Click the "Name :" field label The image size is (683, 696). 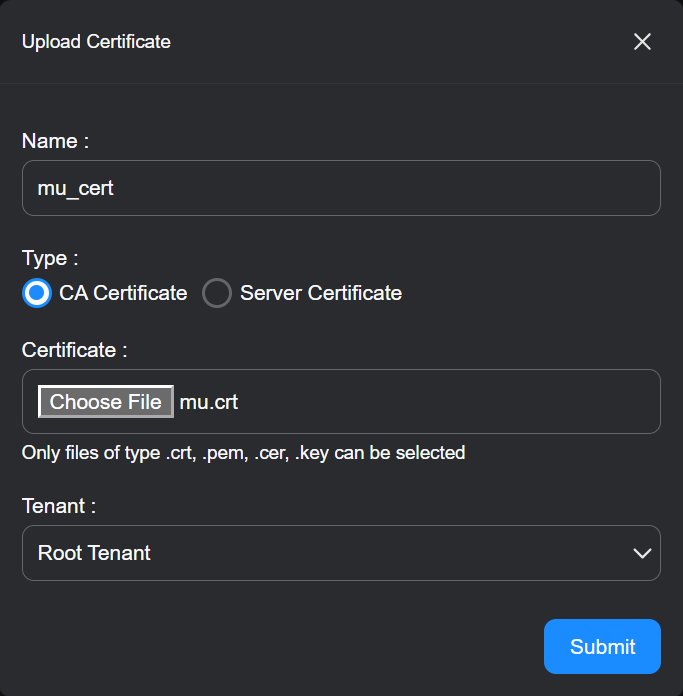(x=55, y=141)
